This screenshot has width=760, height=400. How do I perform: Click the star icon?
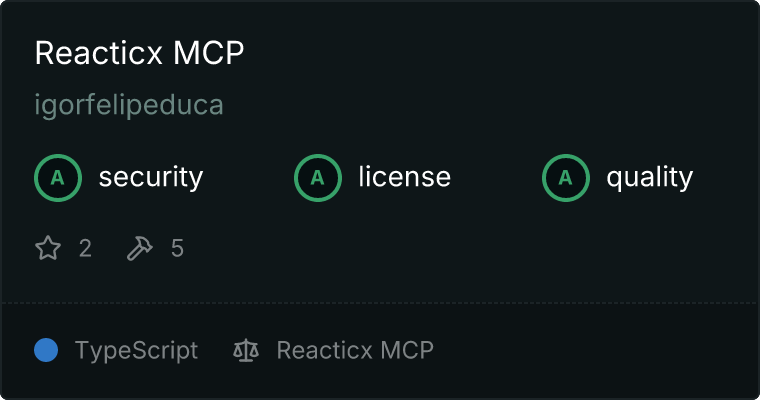(x=48, y=248)
